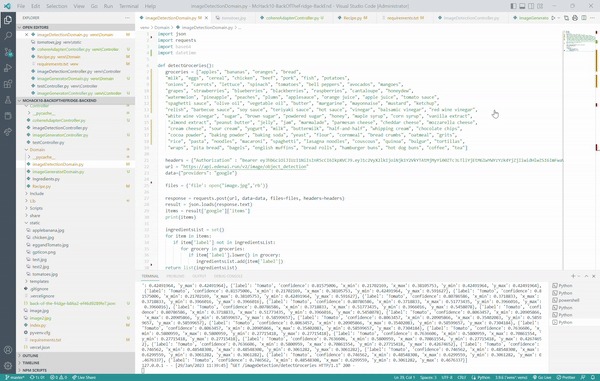Open chicken.jpg in the static folder

point(76,238)
